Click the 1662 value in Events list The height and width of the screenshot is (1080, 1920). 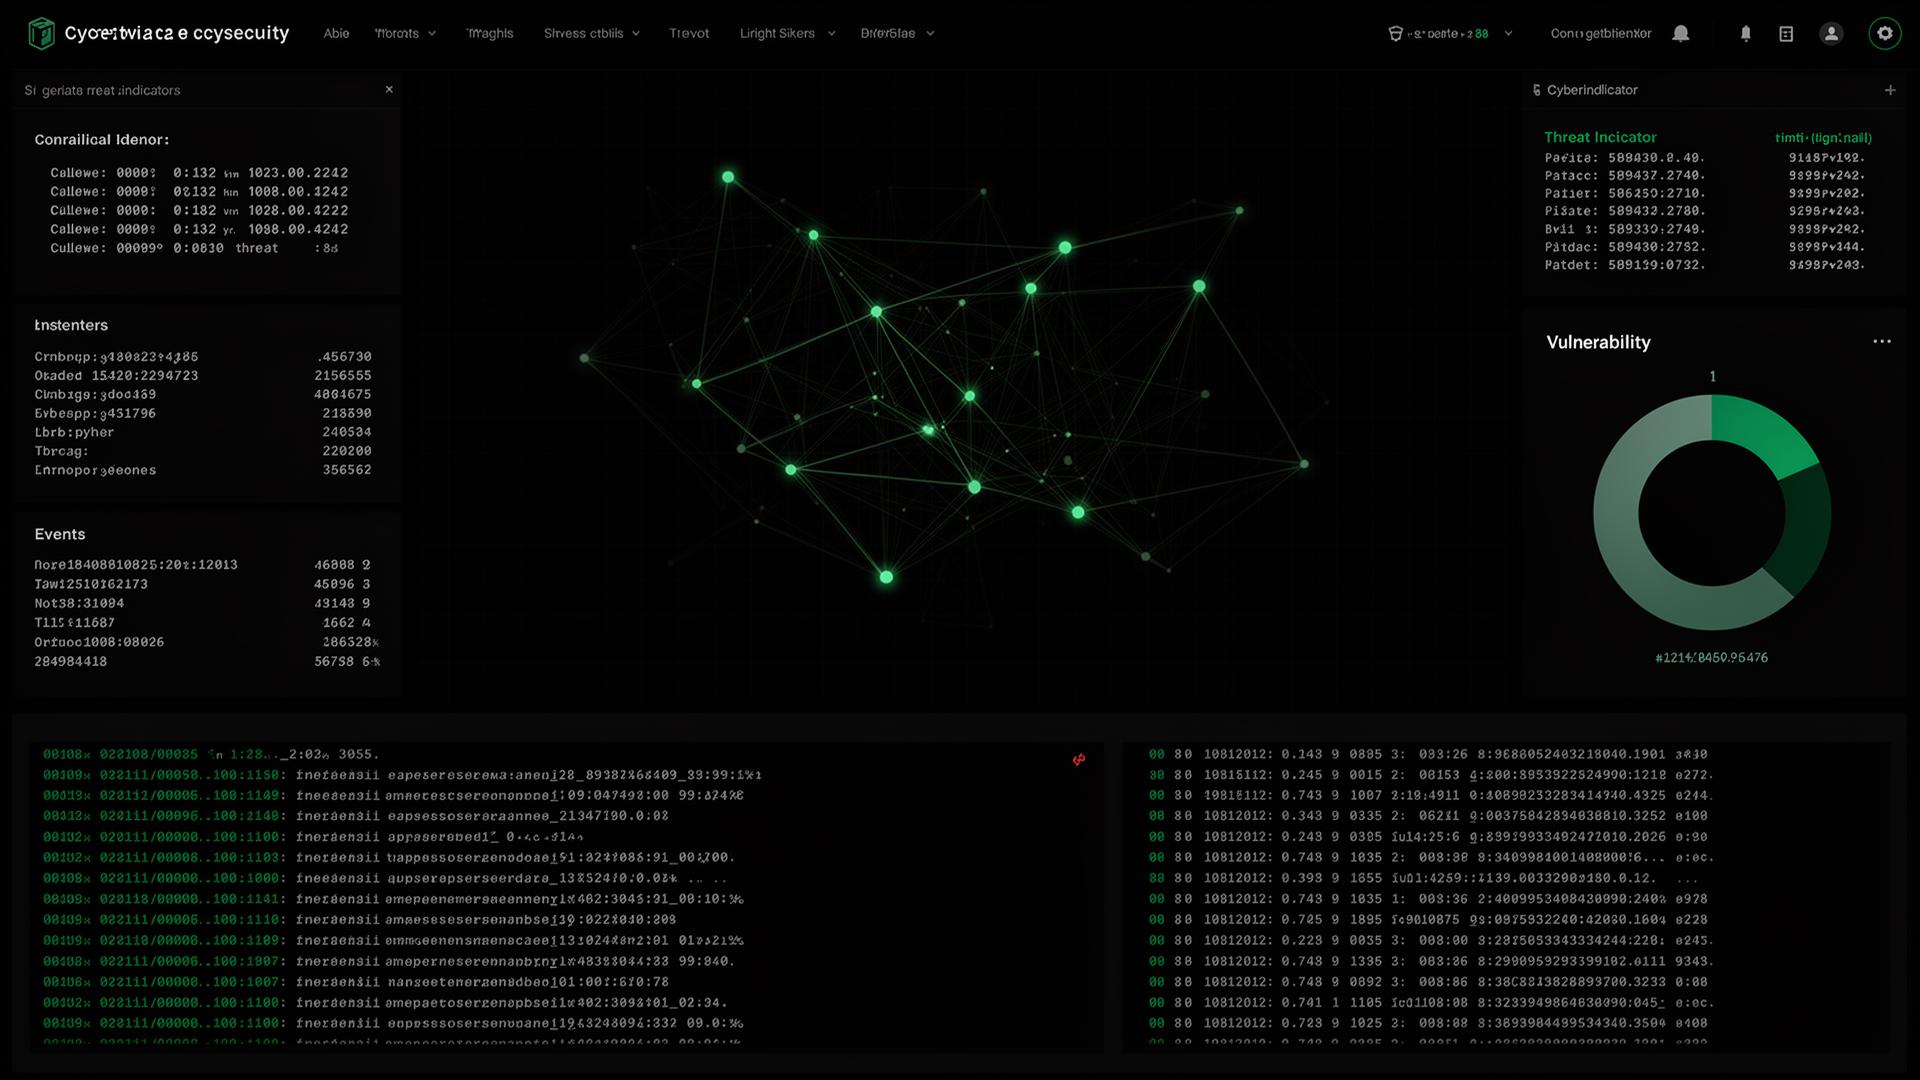tap(346, 622)
